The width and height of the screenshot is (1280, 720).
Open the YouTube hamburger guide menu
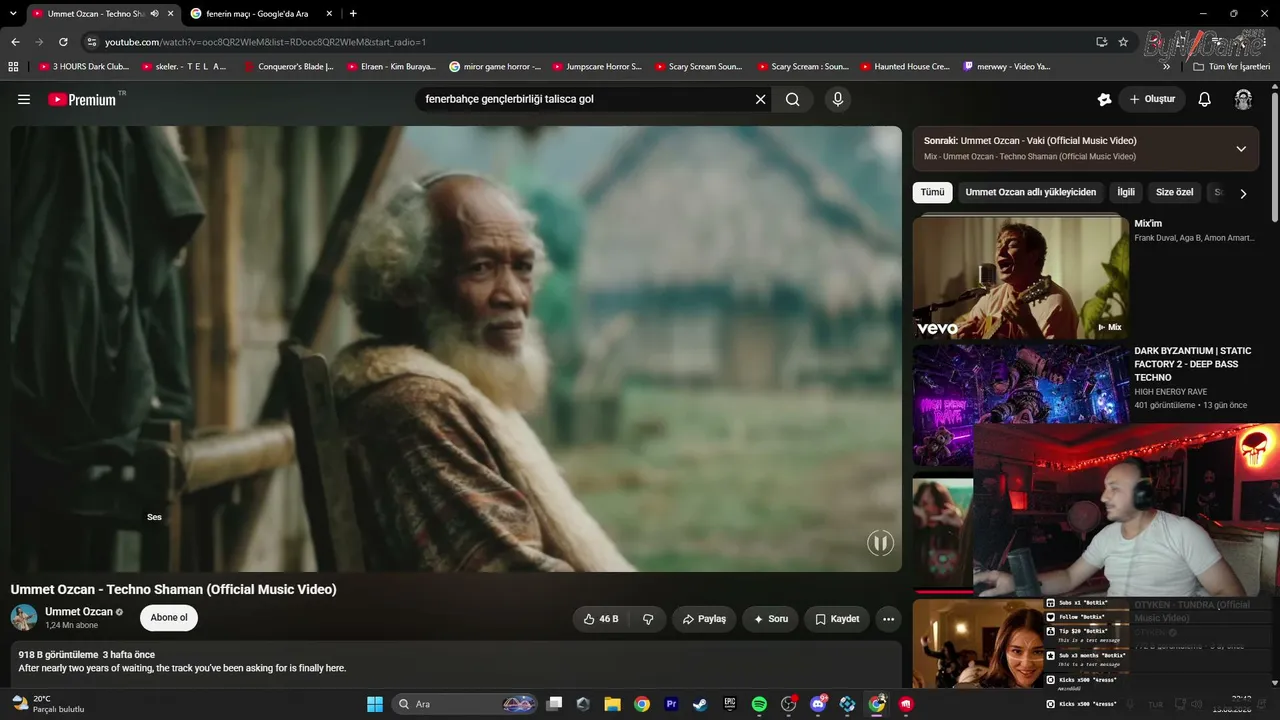coord(24,100)
